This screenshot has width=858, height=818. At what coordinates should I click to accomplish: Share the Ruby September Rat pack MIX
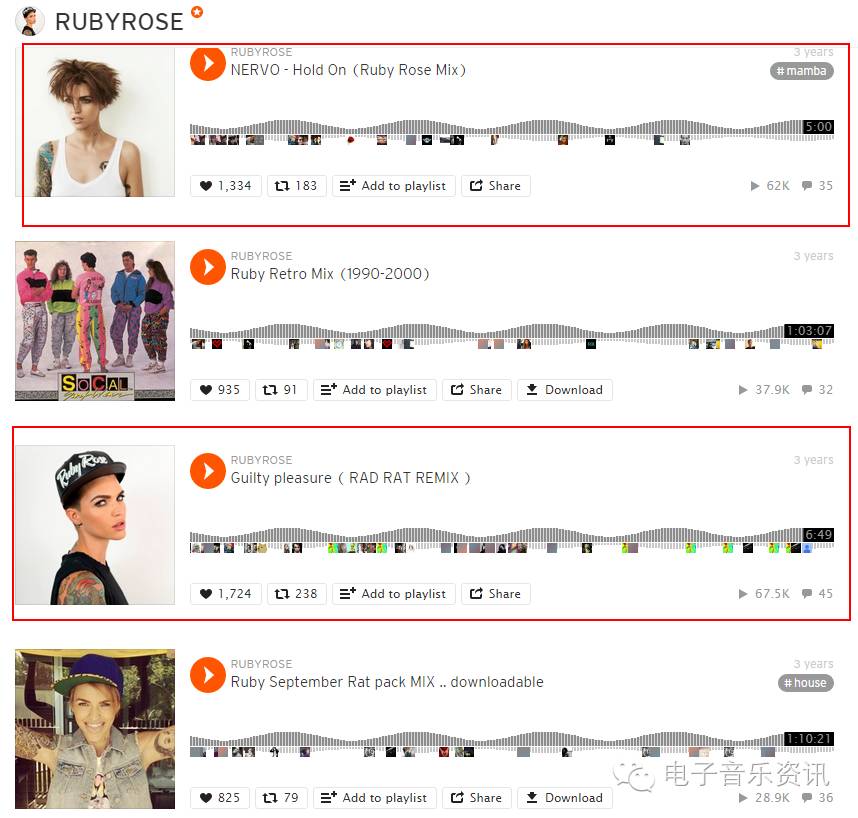click(476, 798)
